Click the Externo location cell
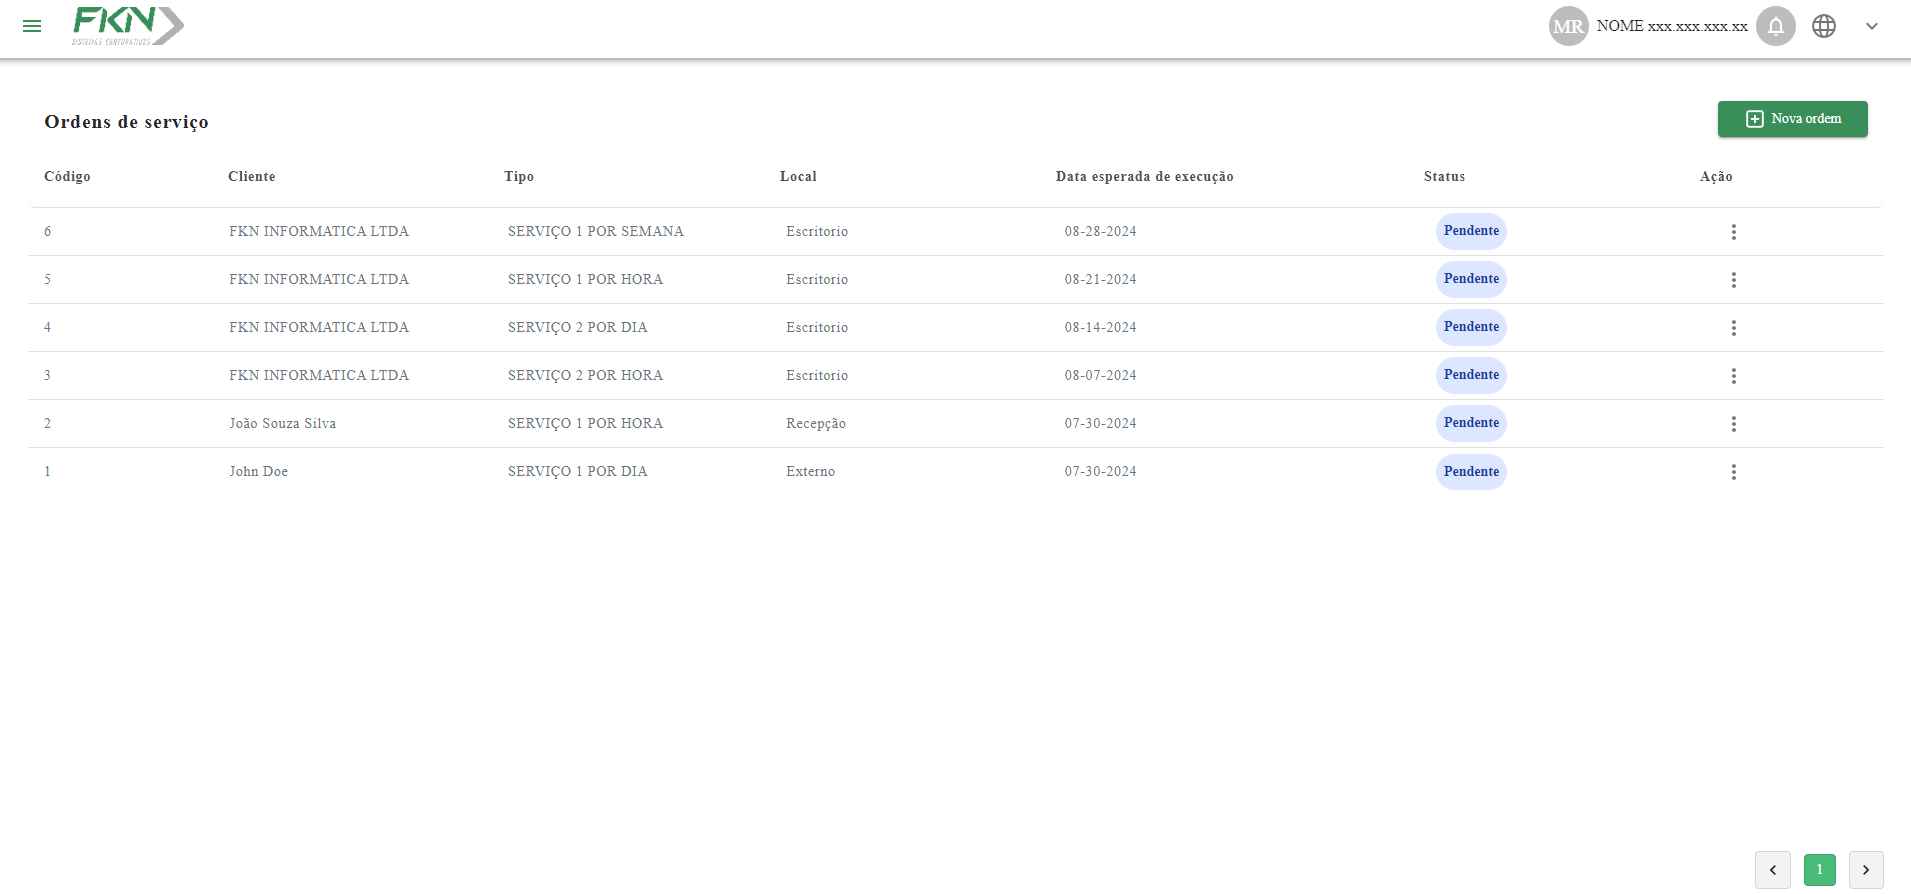This screenshot has height=894, width=1911. (810, 471)
